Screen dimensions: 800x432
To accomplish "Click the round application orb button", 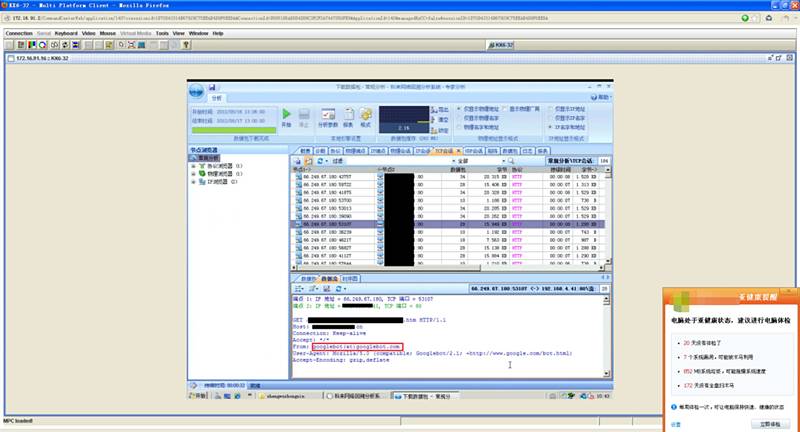I will 196,92.
